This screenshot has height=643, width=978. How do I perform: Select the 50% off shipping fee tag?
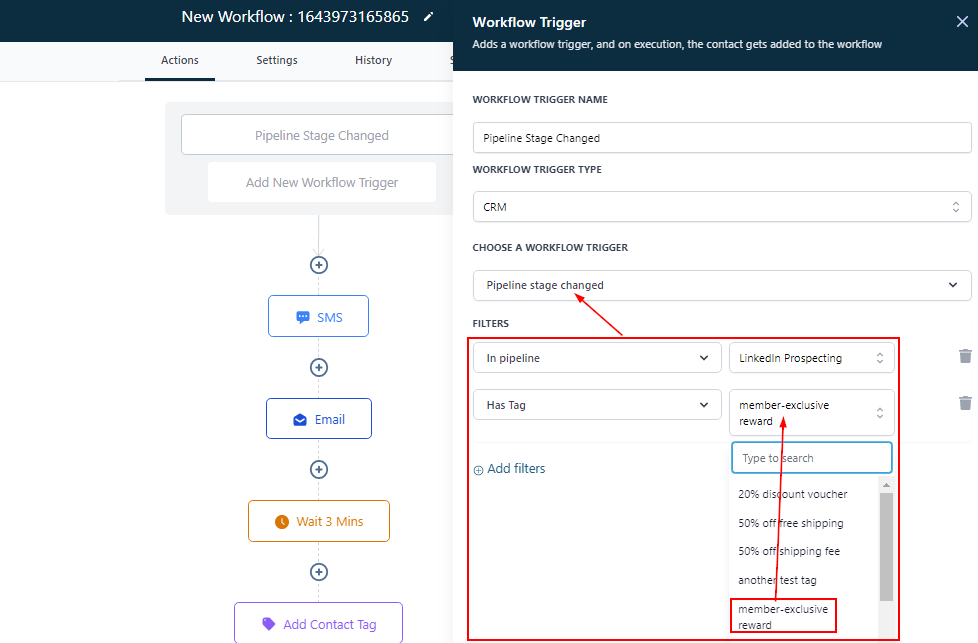click(789, 551)
